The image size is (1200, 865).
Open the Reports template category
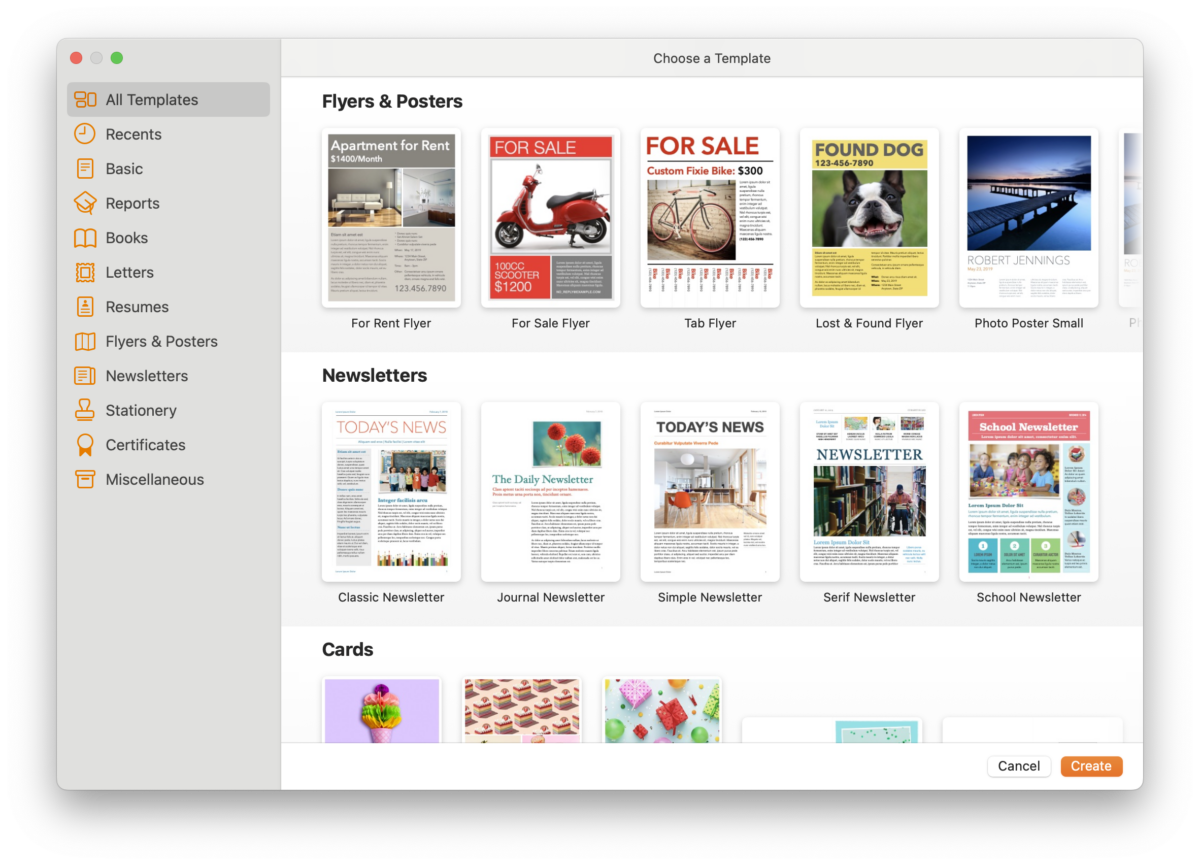[134, 203]
